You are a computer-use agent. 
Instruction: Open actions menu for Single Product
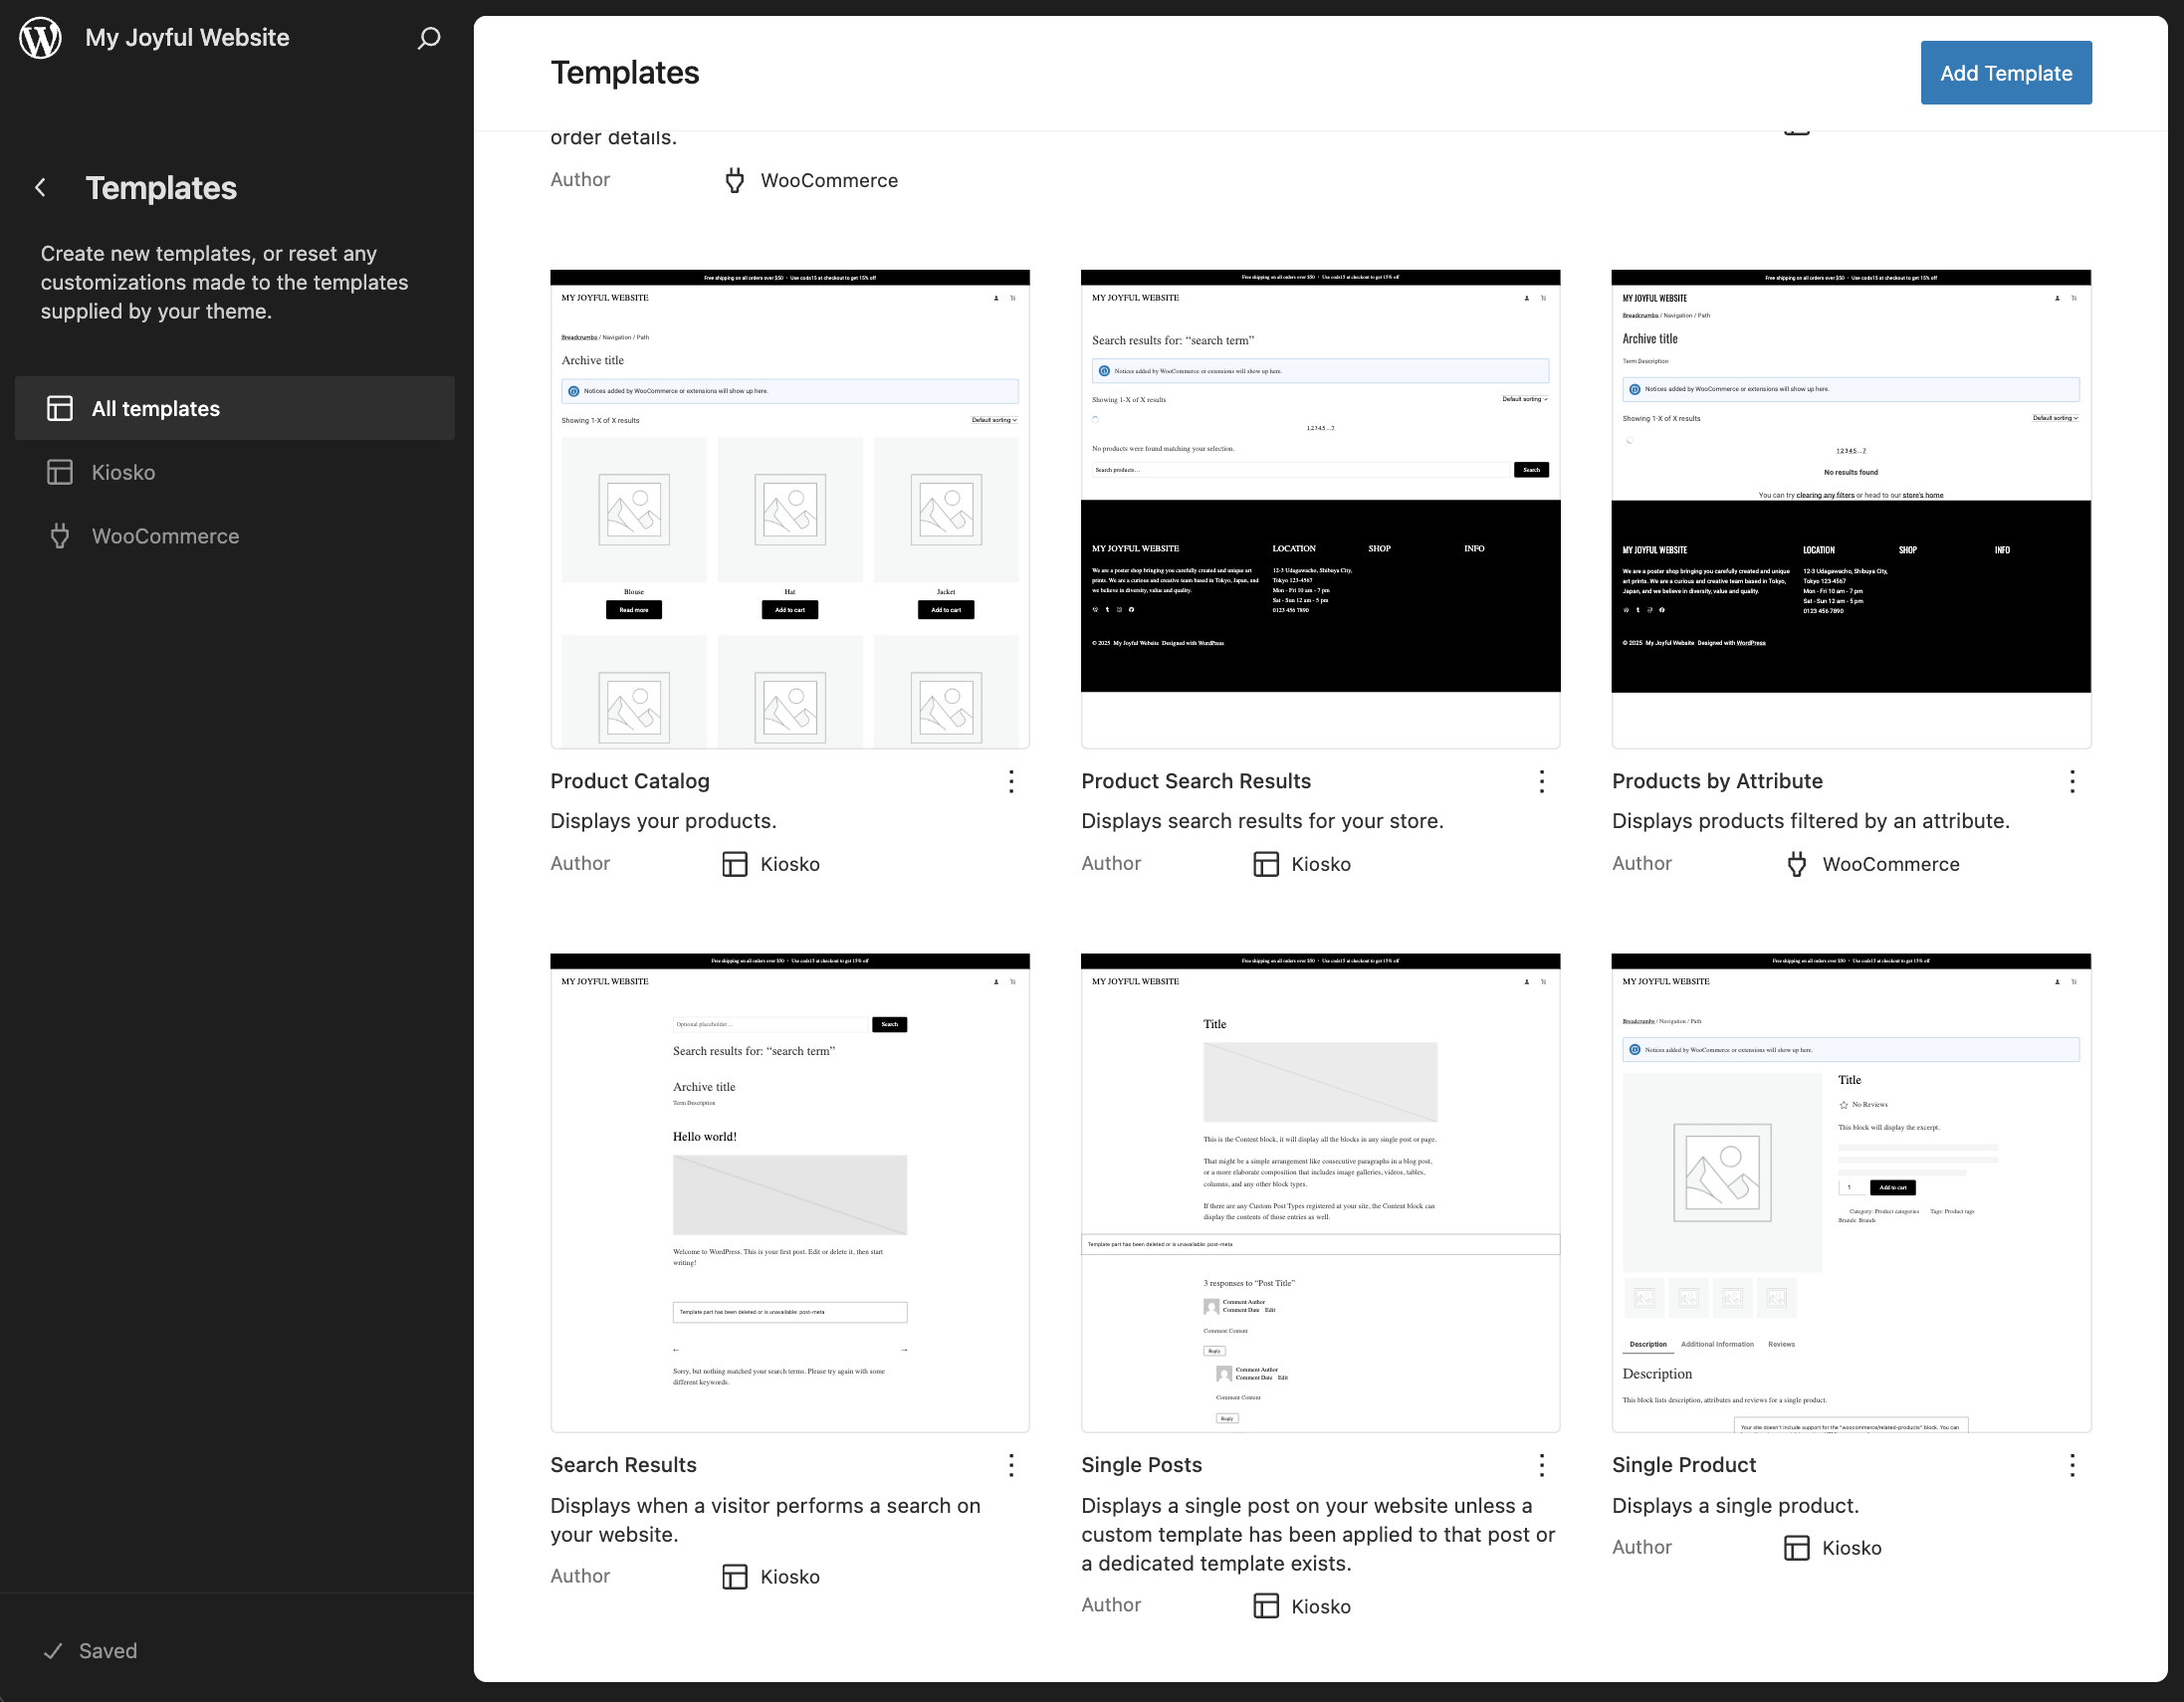2072,1466
